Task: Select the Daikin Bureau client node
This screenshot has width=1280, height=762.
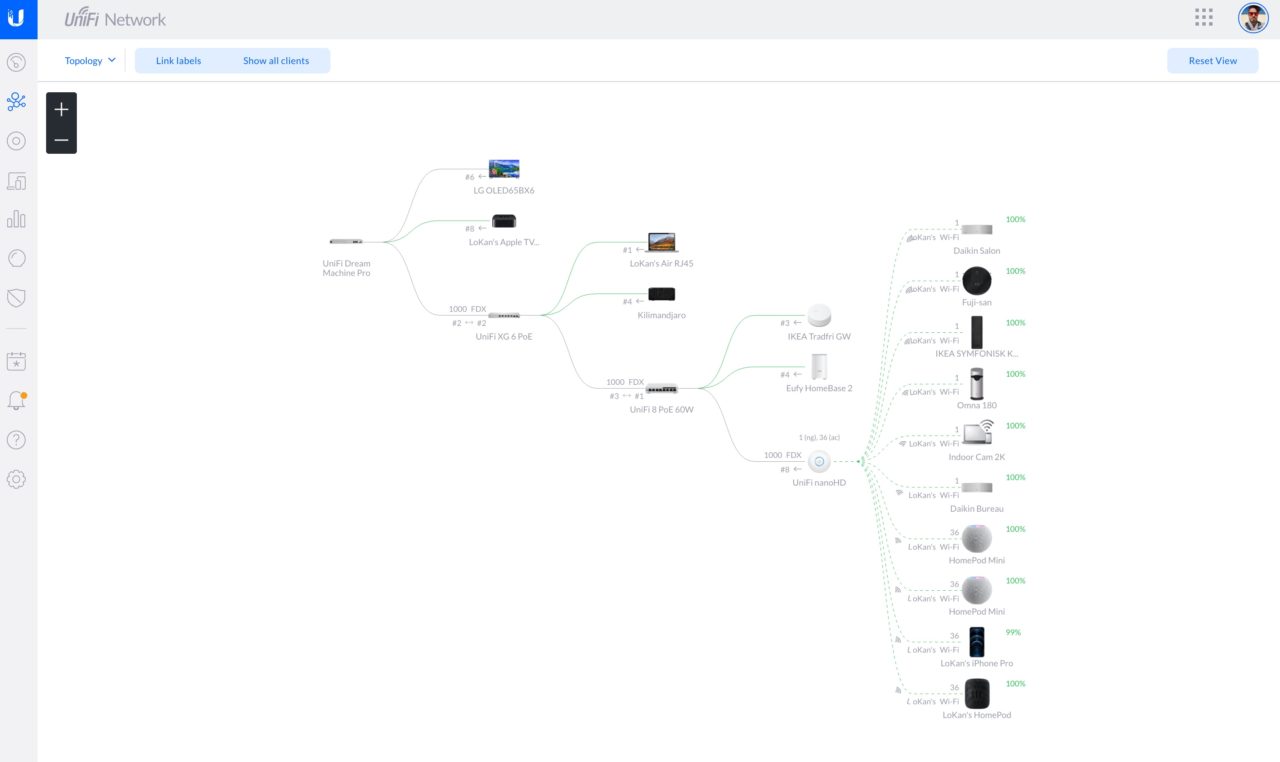Action: [977, 488]
